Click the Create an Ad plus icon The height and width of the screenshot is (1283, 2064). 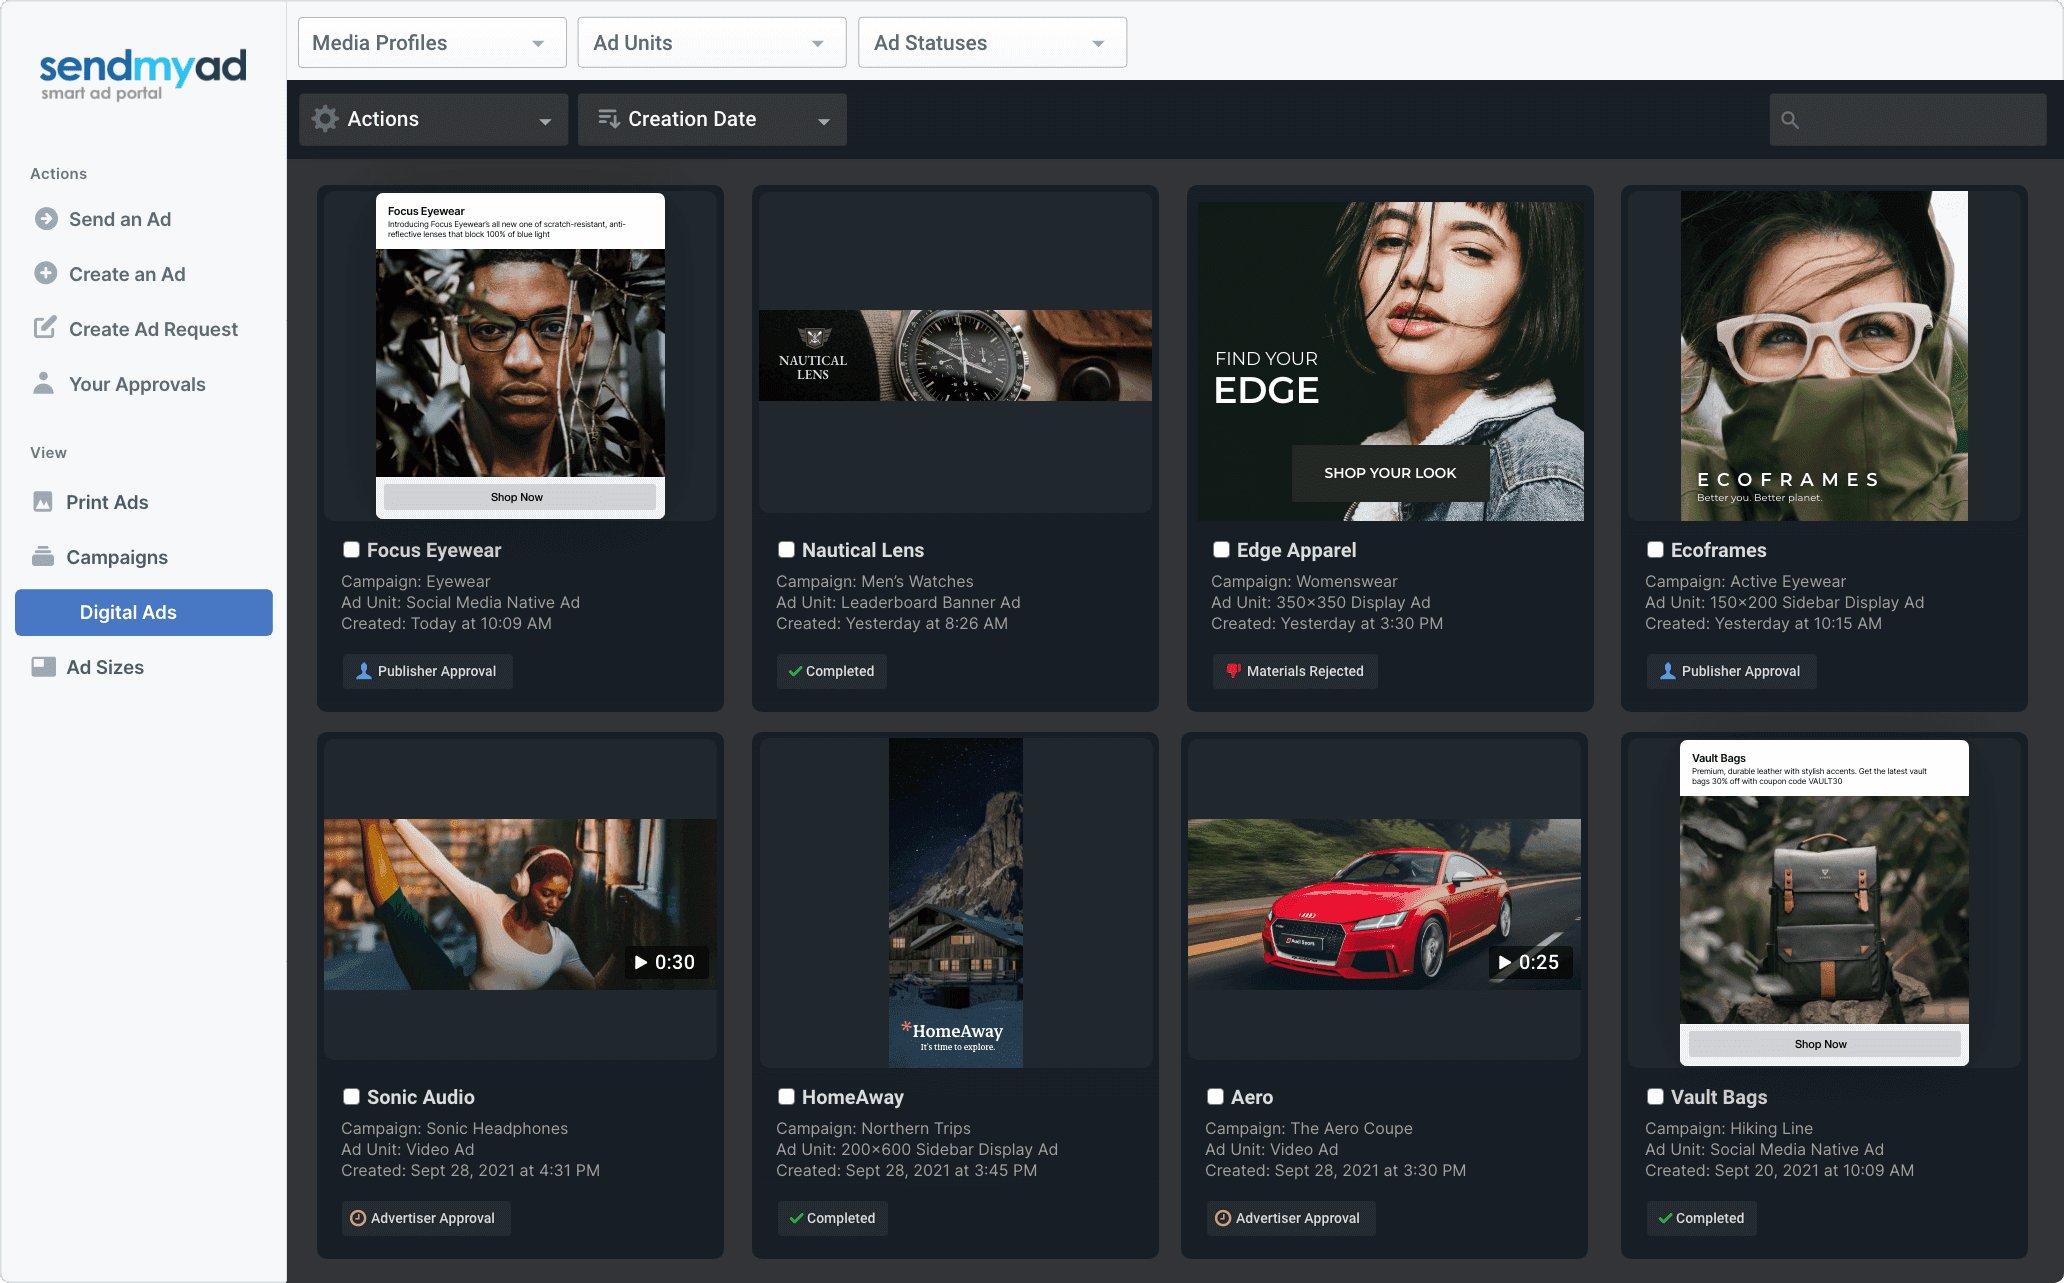point(46,273)
